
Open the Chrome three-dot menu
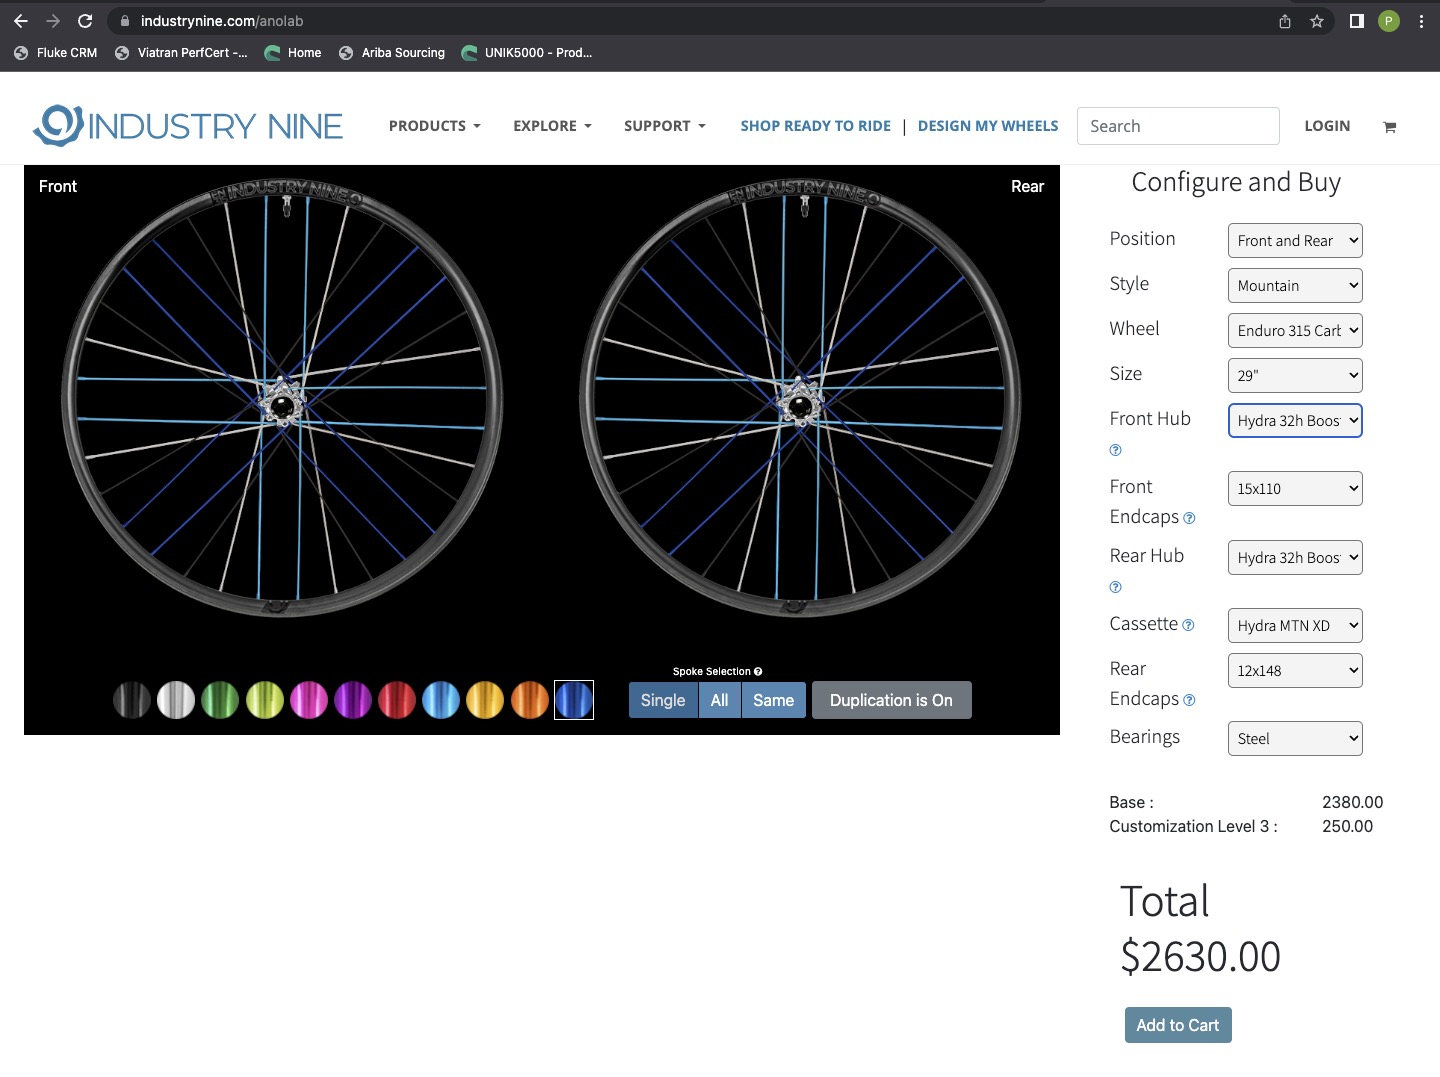pos(1421,21)
